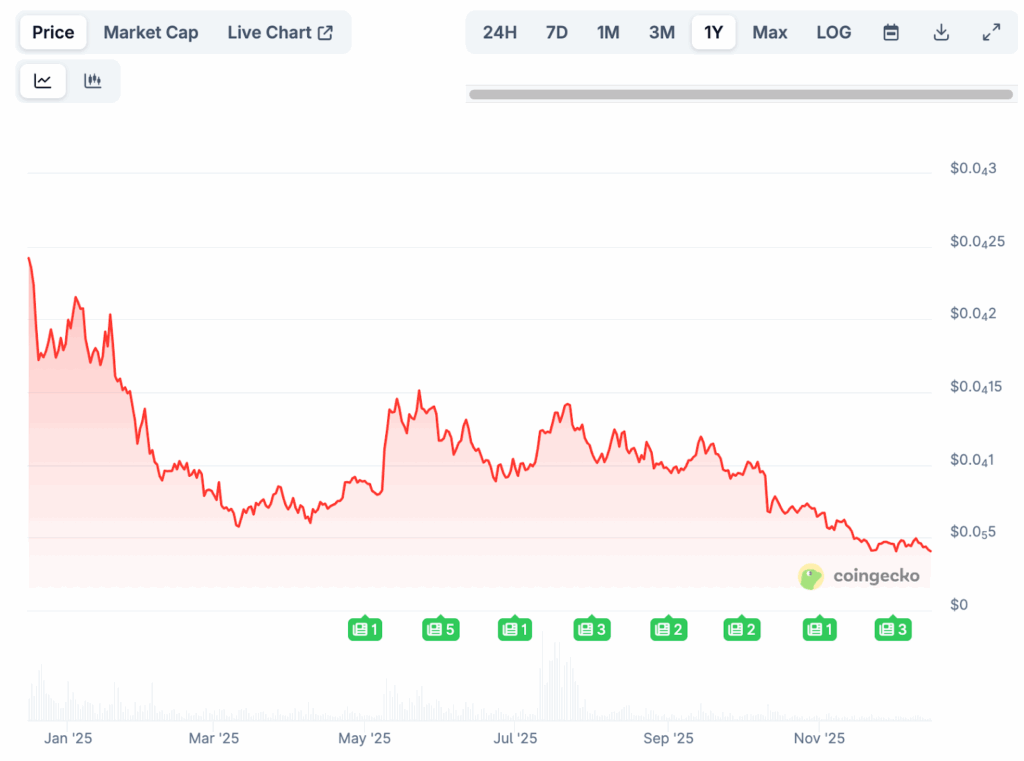Download the chart data
This screenshot has height=761, width=1024.
coord(941,32)
